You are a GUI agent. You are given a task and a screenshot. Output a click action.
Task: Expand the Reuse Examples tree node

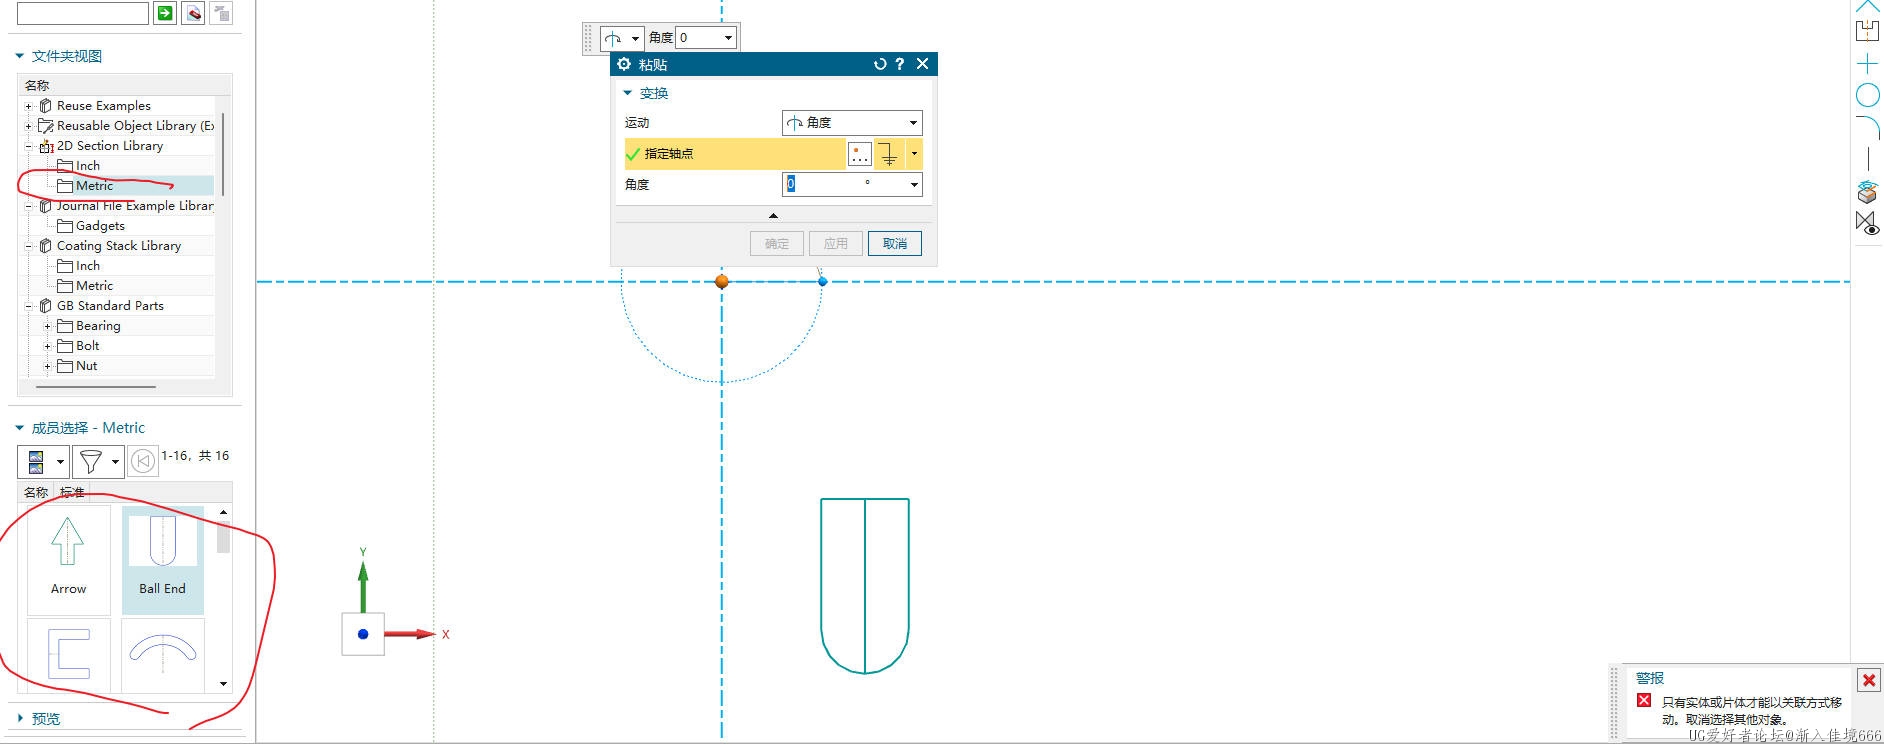[x=28, y=106]
